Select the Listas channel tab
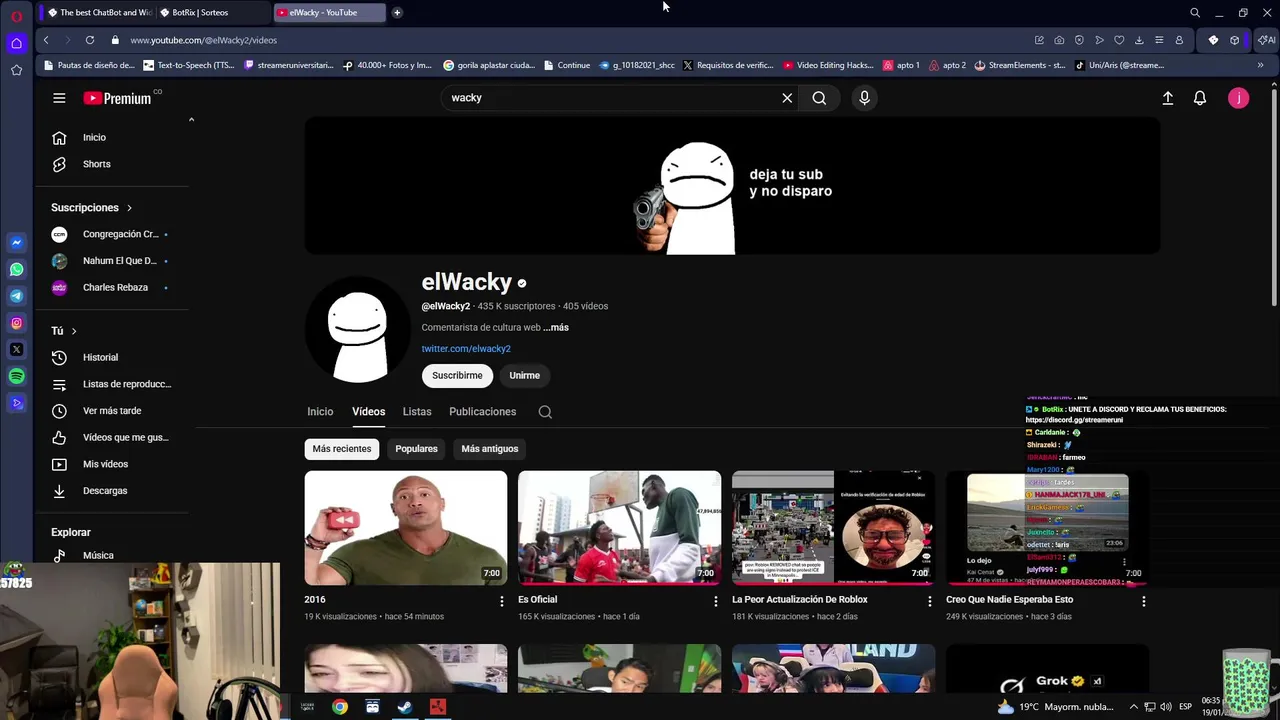Viewport: 1280px width, 720px height. pyautogui.click(x=417, y=412)
